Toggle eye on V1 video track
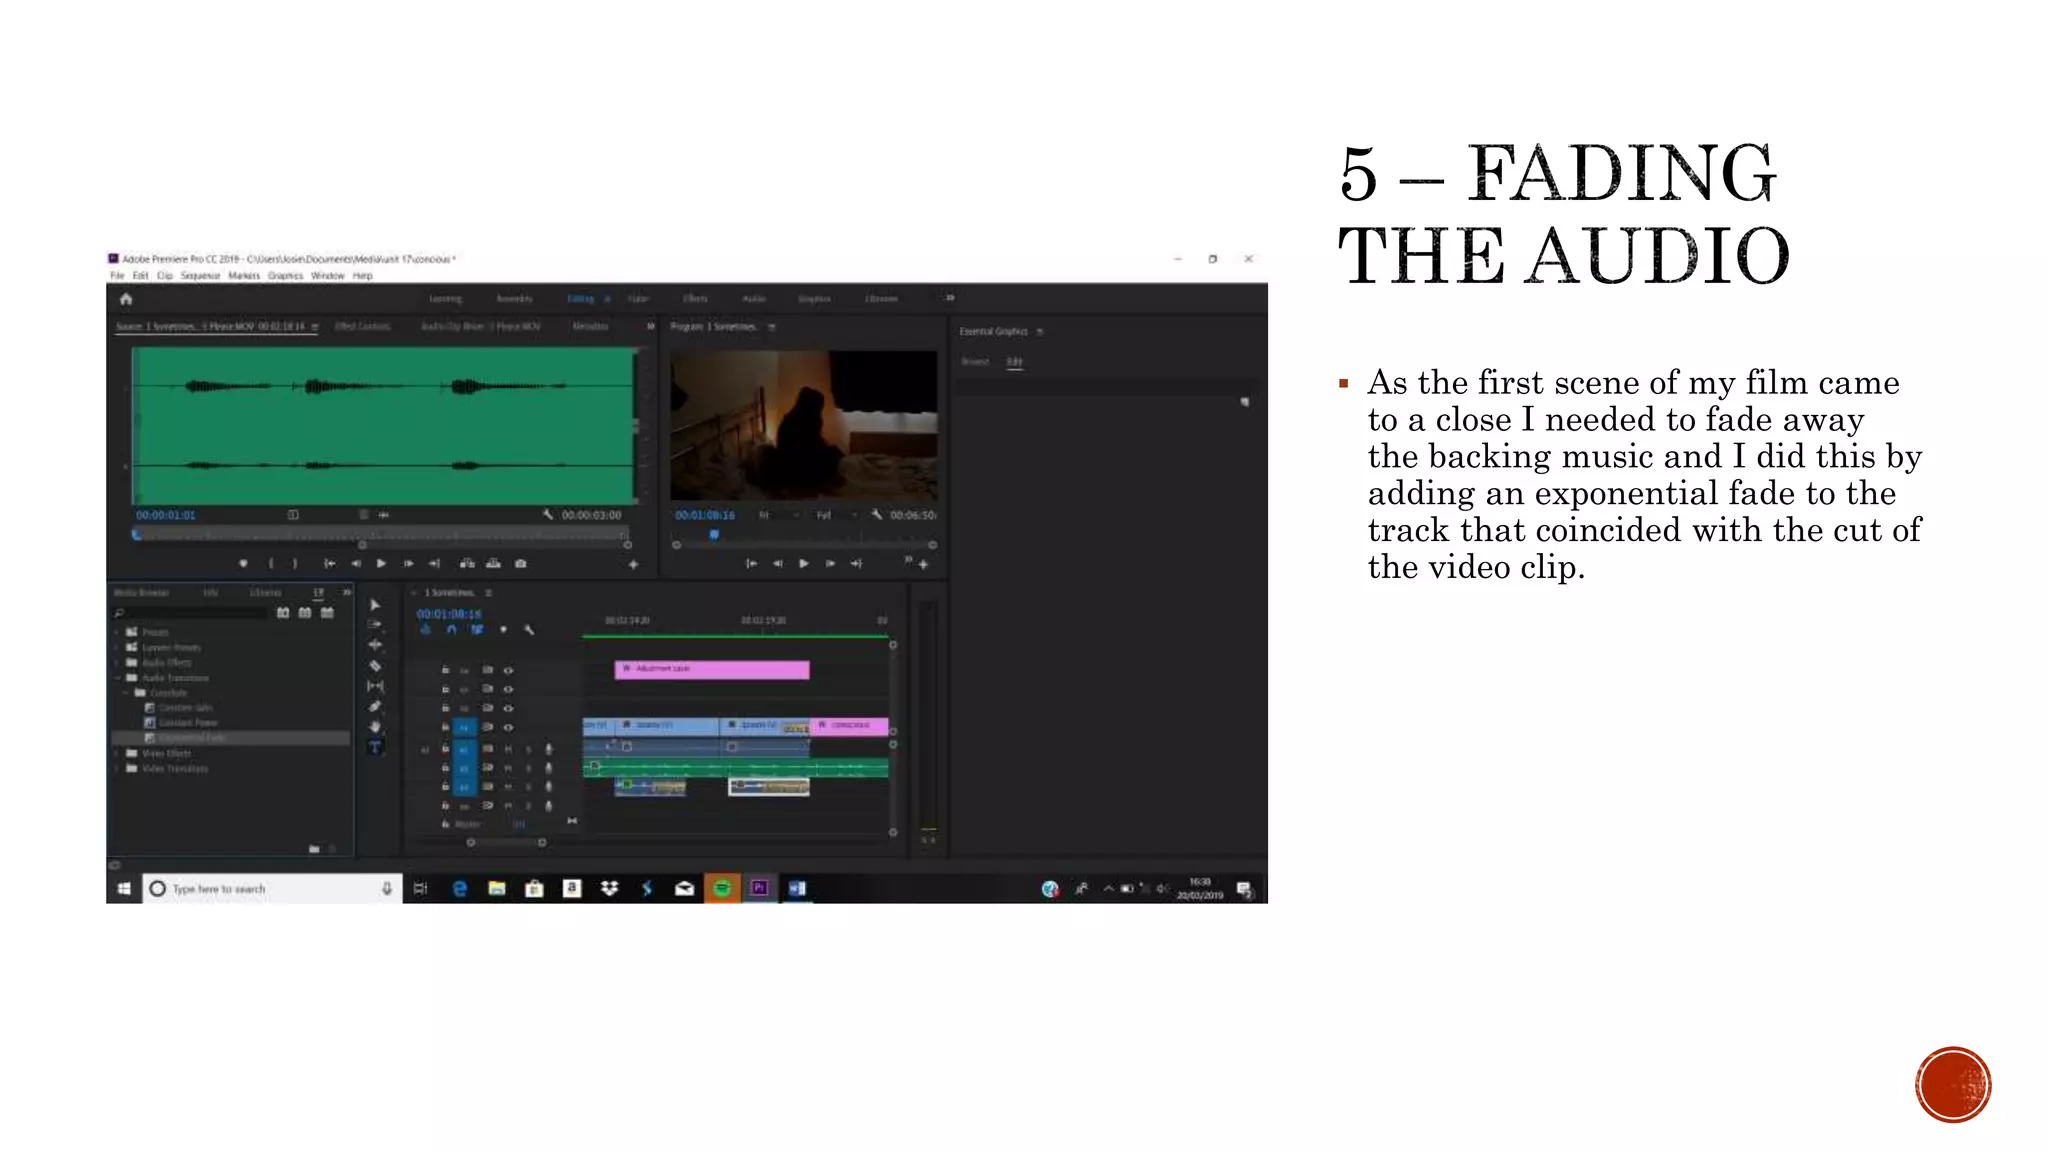The image size is (2048, 1152). click(508, 727)
